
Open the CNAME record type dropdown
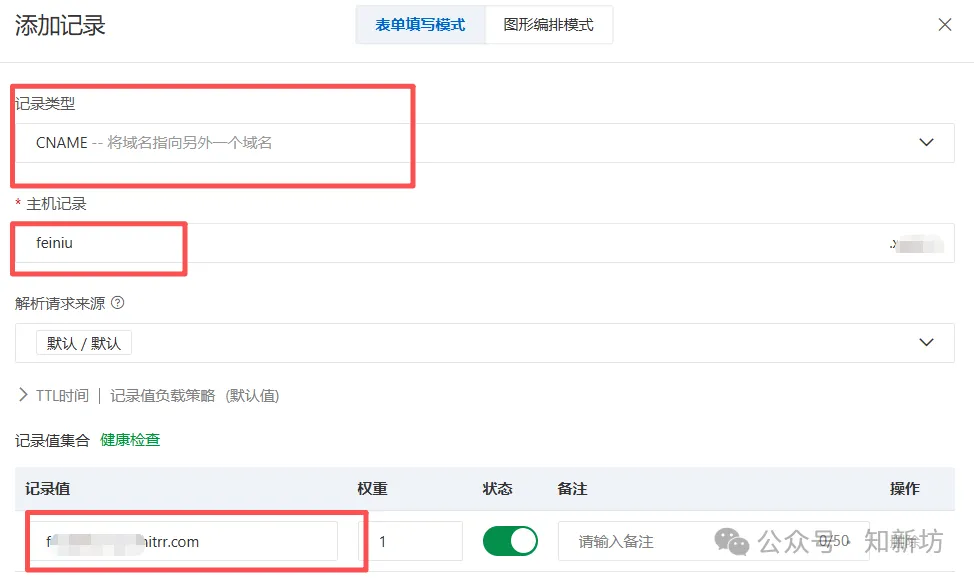coord(484,142)
